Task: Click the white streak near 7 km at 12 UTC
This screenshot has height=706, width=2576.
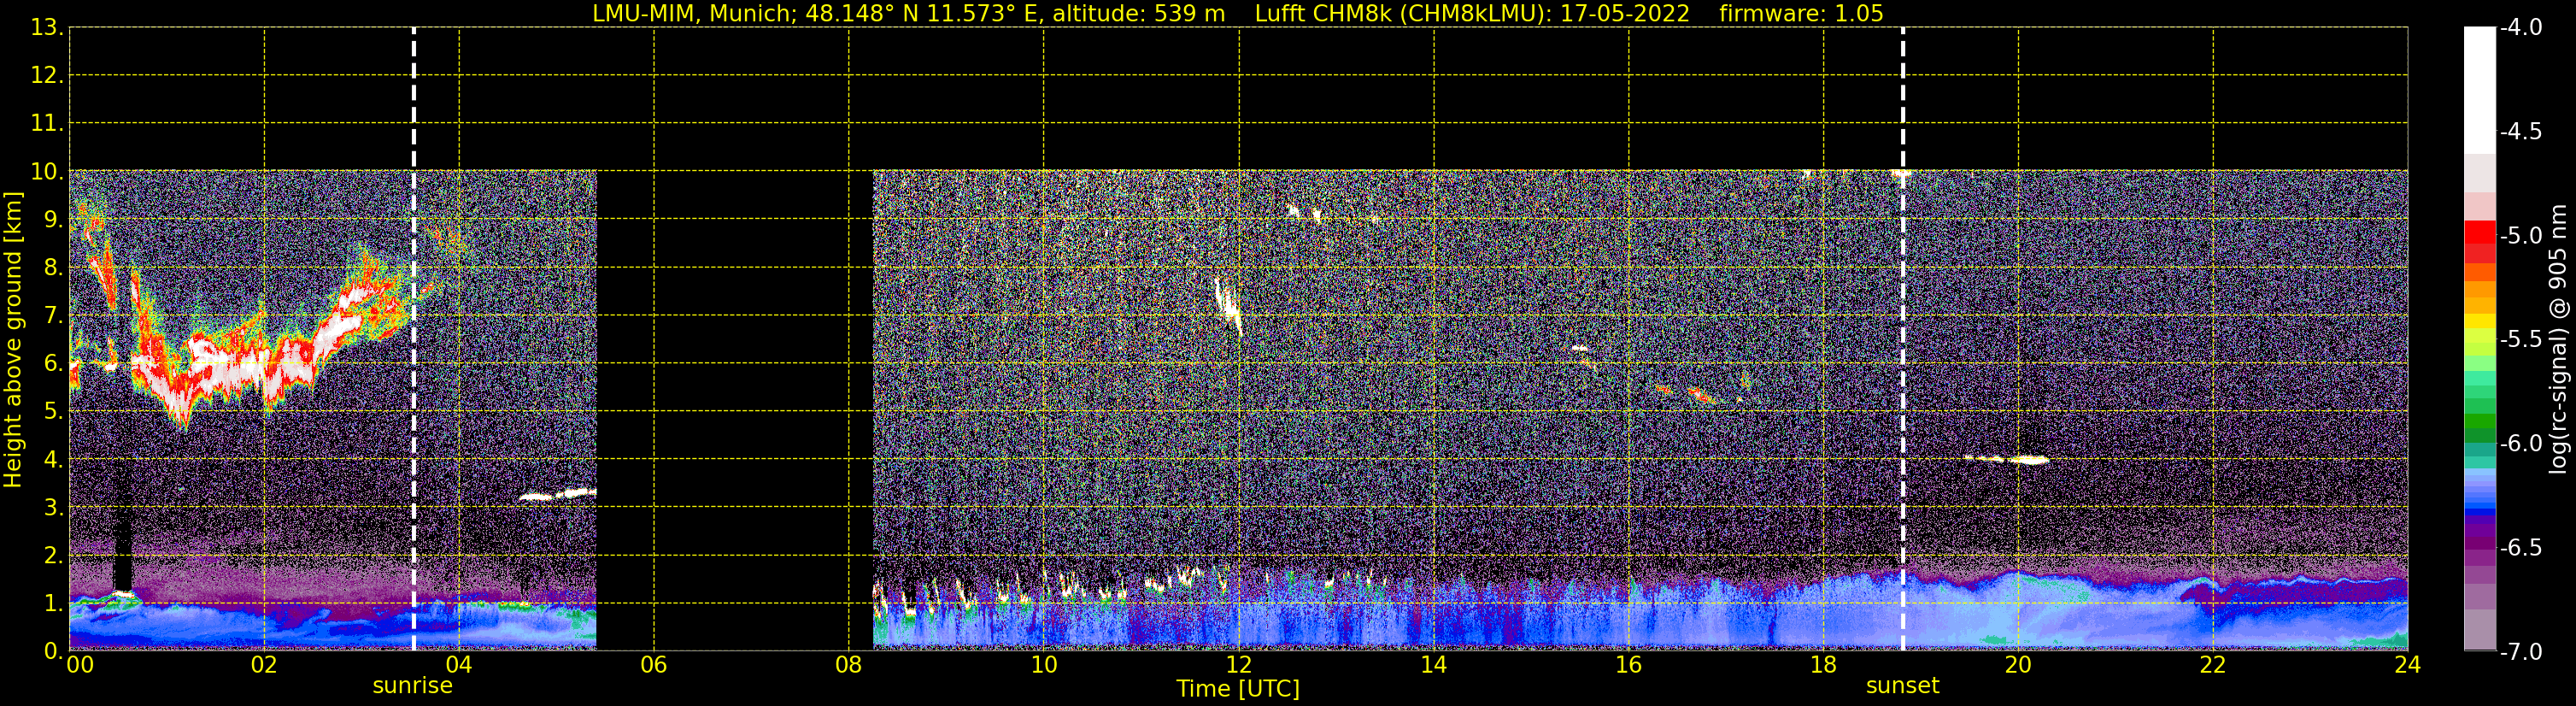Action: coord(1228,306)
